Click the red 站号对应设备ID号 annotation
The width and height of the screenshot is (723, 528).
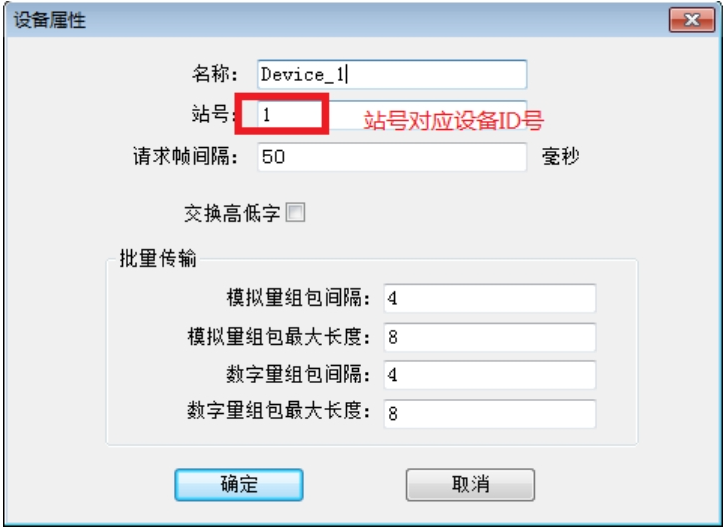pyautogui.click(x=454, y=121)
